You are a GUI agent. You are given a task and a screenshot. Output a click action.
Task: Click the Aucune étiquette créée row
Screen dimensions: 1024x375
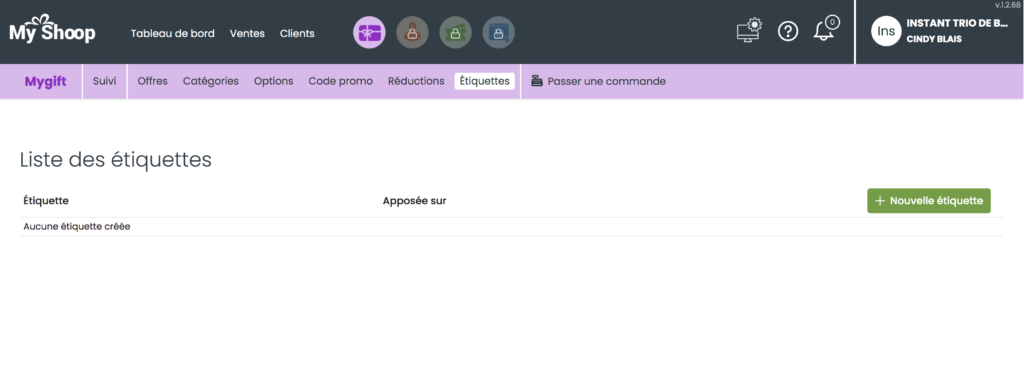511,227
